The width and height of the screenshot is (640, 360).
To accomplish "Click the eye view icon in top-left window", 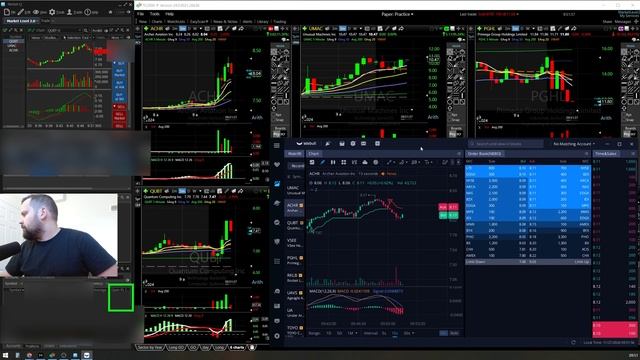I will [36, 12].
